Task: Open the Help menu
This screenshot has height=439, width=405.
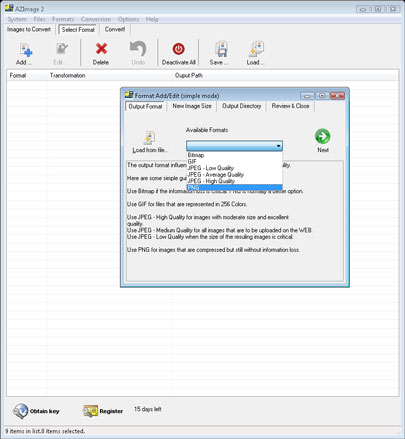Action: coord(152,19)
